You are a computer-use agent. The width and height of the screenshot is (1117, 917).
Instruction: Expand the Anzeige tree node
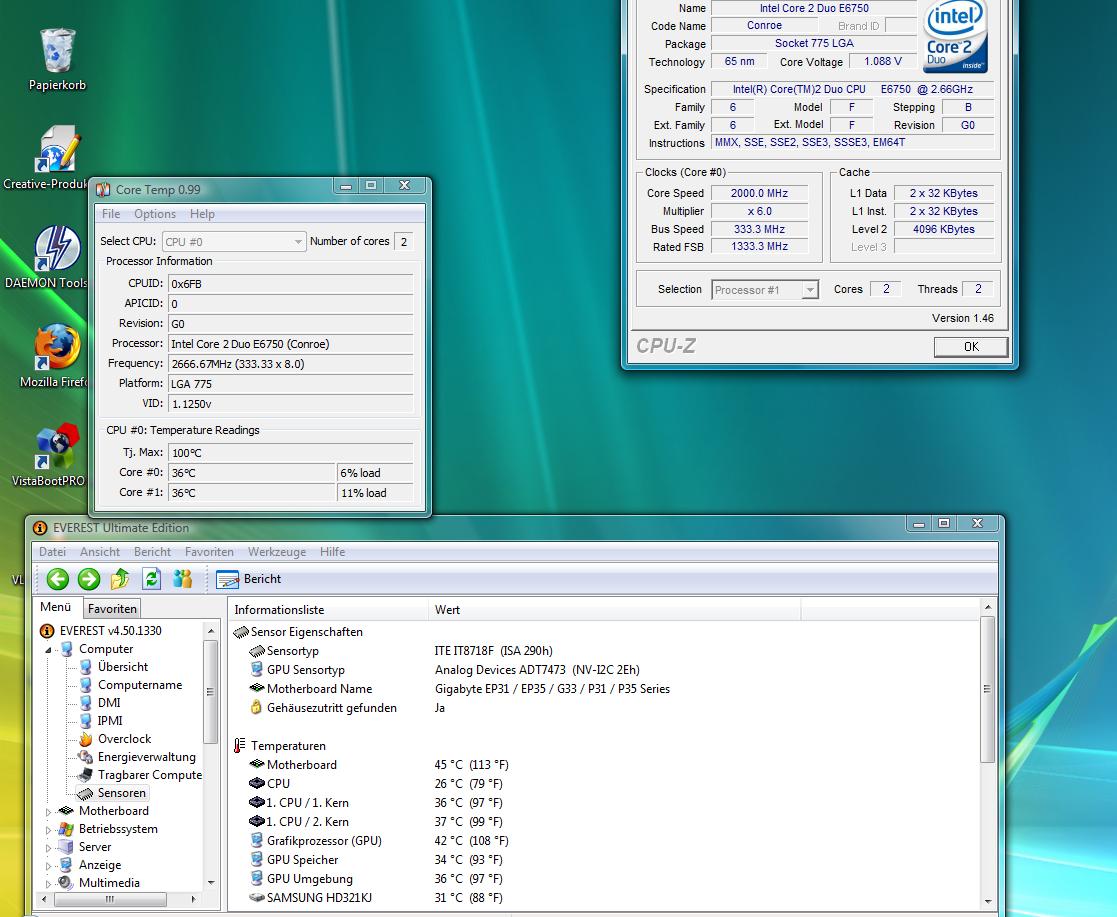(48, 866)
